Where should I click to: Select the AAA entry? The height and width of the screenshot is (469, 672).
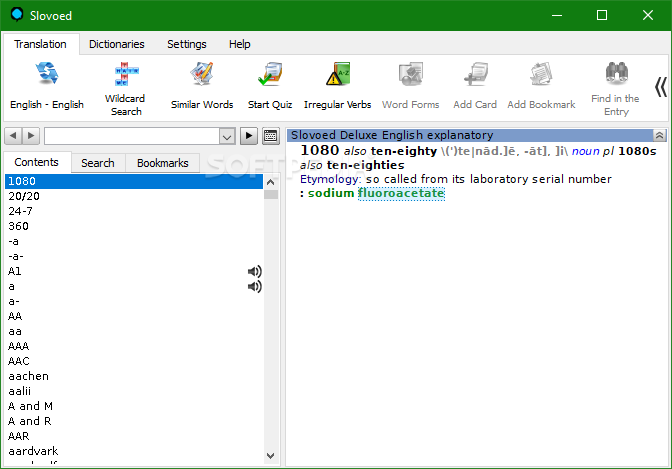click(x=134, y=346)
